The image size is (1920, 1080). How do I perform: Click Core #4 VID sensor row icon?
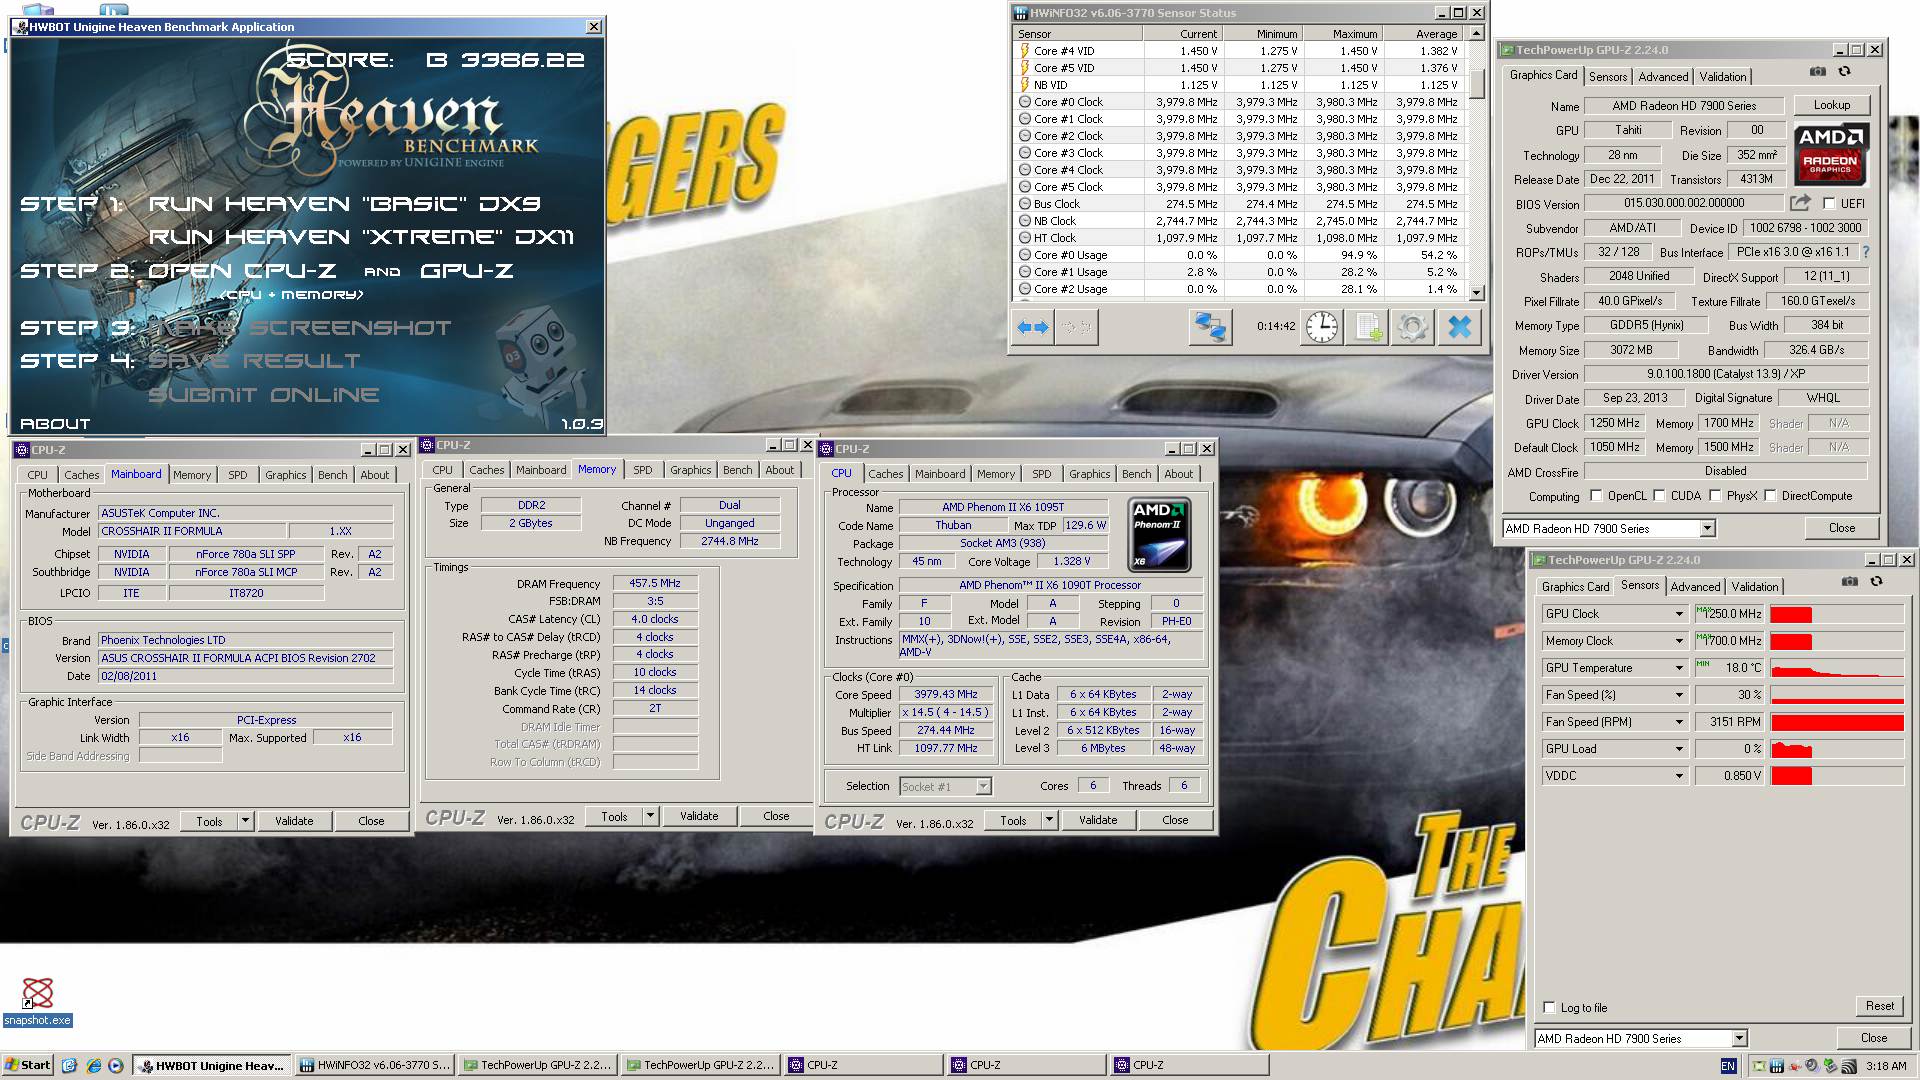click(x=1024, y=51)
